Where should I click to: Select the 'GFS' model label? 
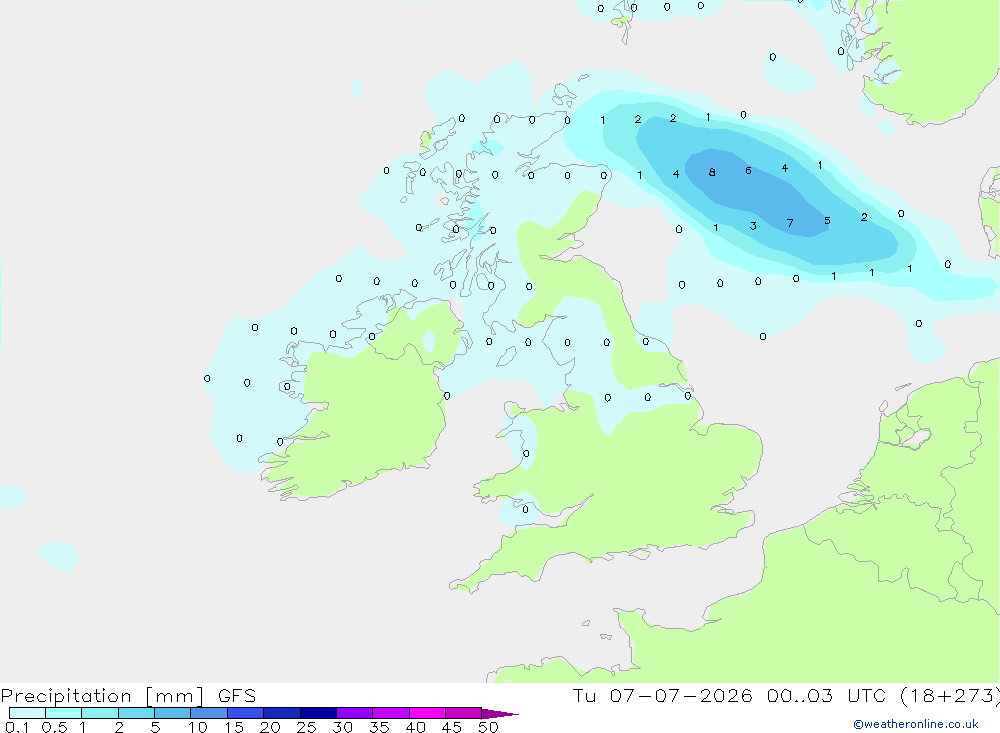click(237, 696)
